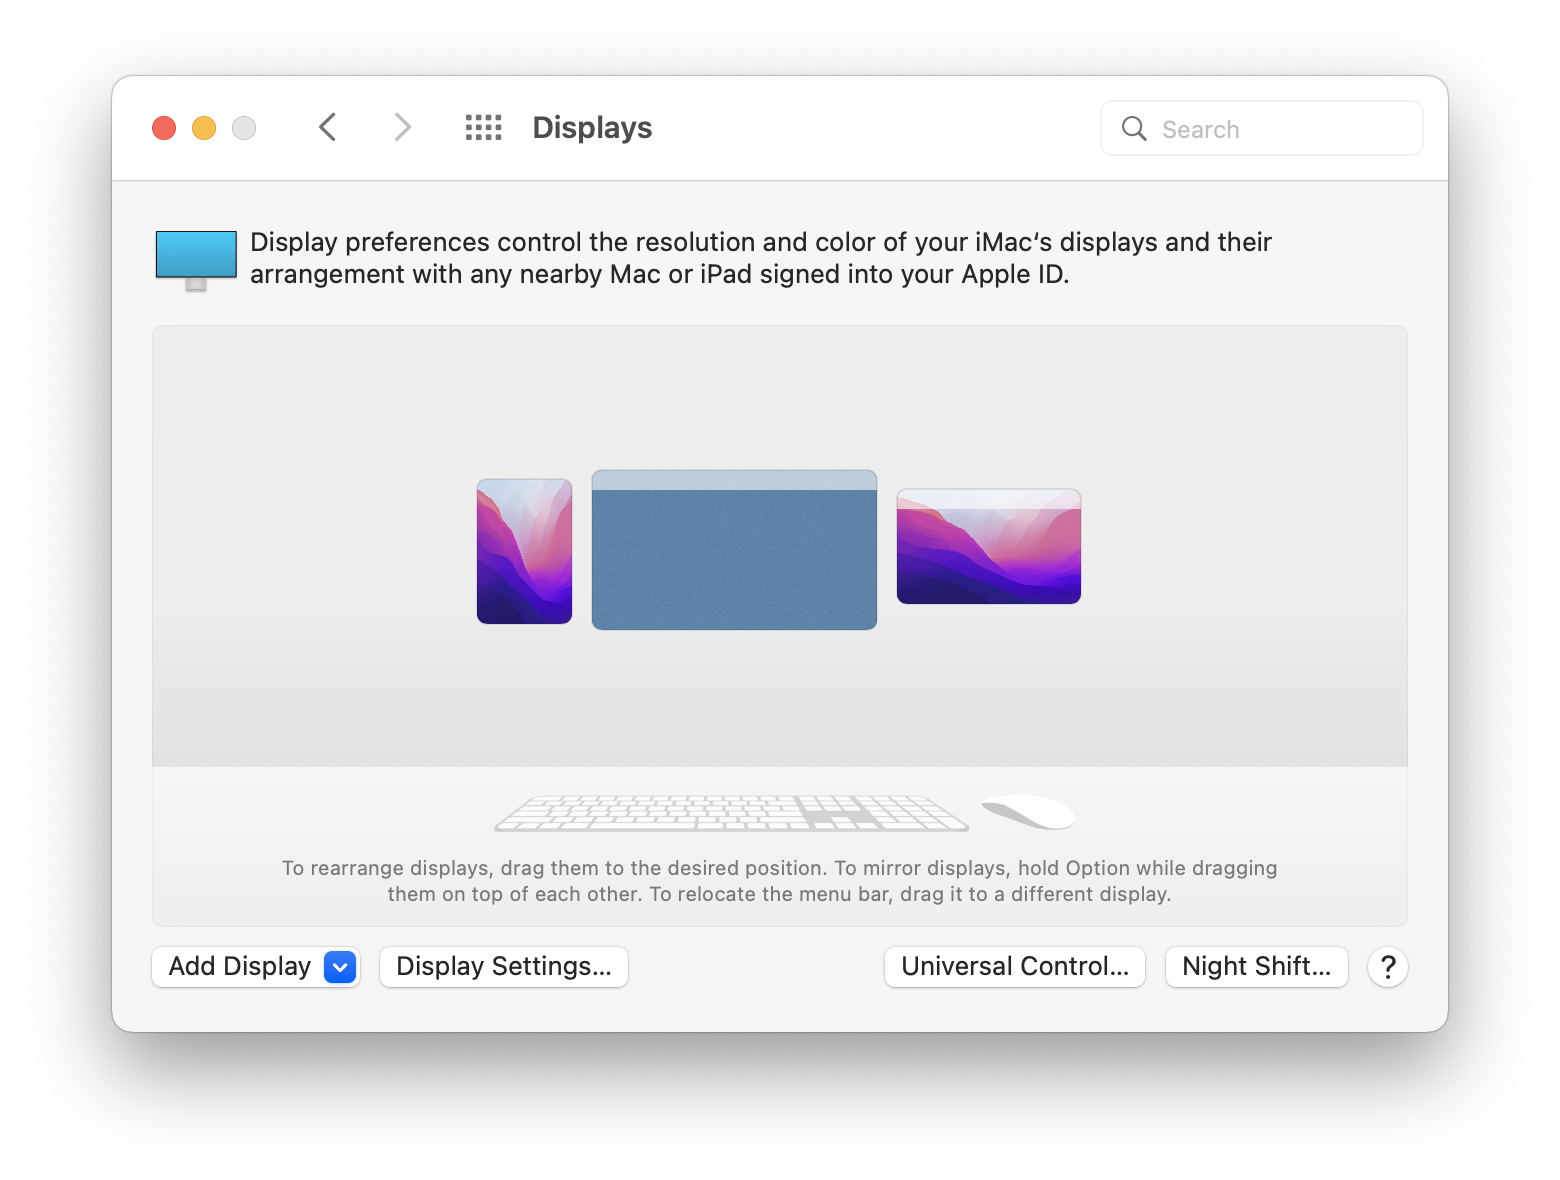Click the Magic Mouse illustration
The height and width of the screenshot is (1180, 1560).
1028,812
